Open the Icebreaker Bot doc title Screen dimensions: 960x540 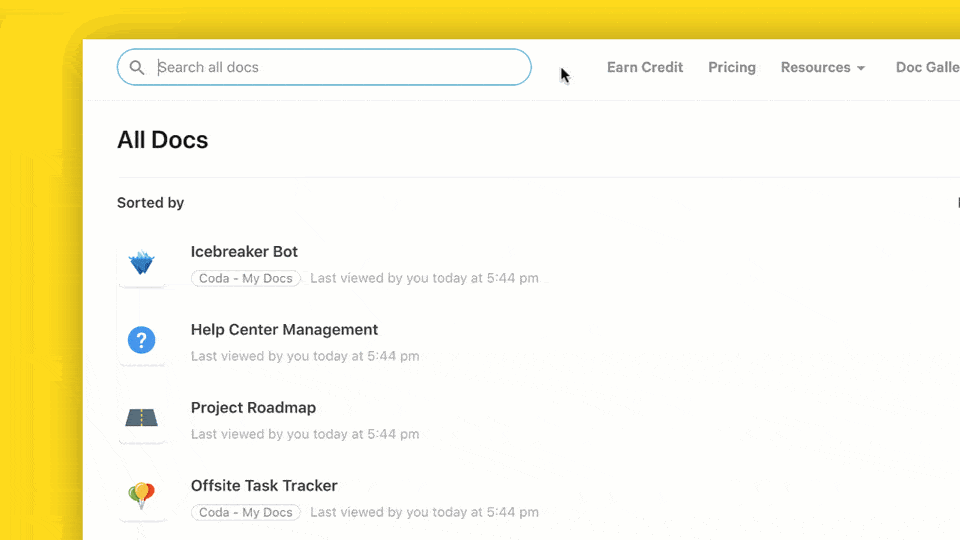[244, 252]
